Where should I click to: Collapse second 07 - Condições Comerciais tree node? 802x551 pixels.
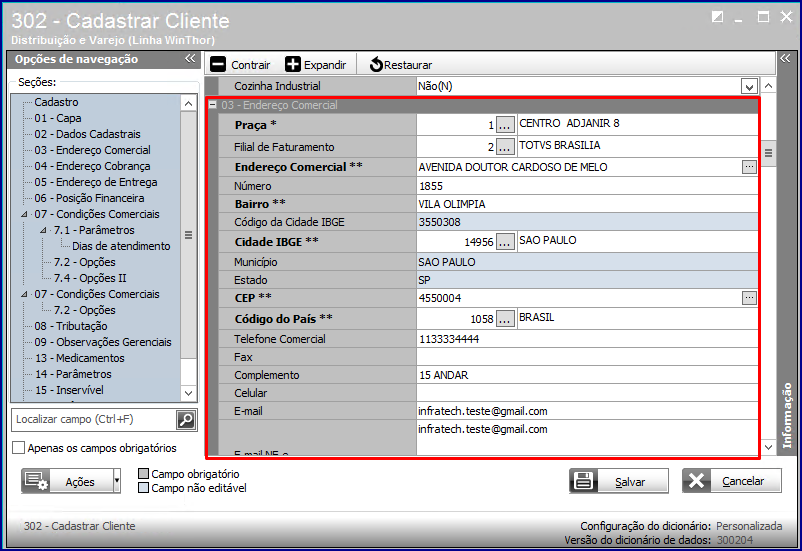pos(24,294)
